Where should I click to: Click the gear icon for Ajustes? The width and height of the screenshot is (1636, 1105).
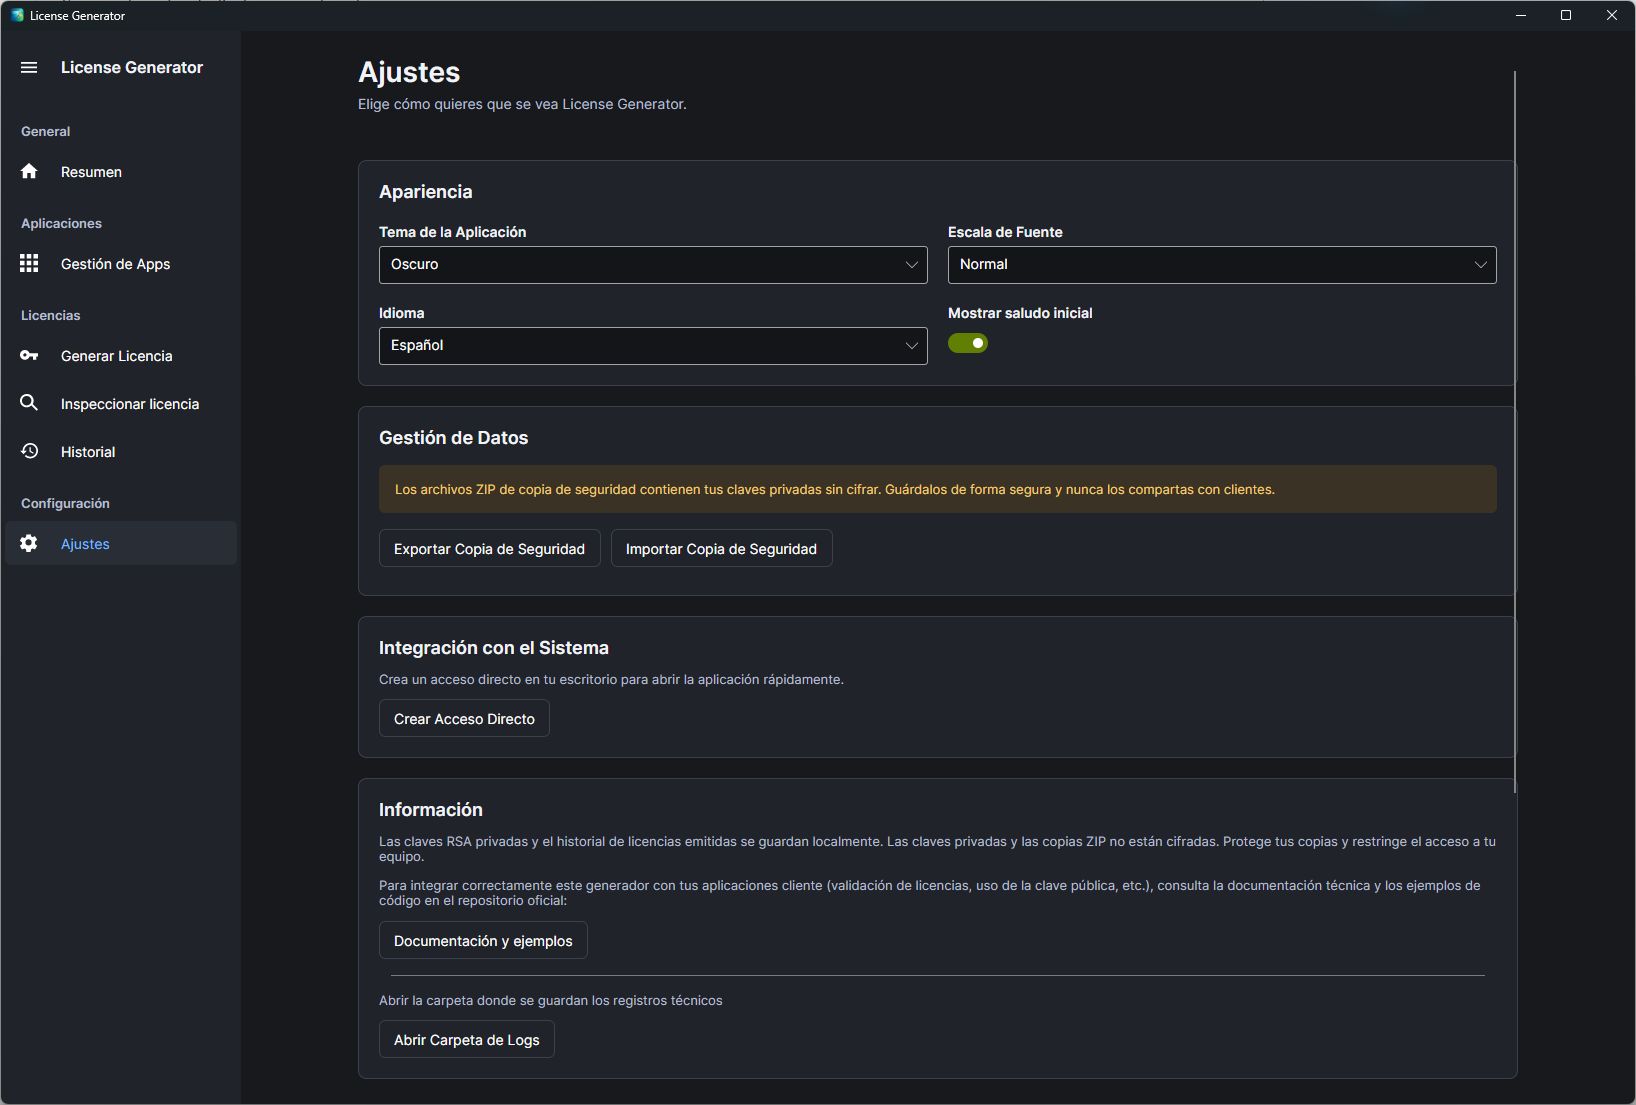29,543
